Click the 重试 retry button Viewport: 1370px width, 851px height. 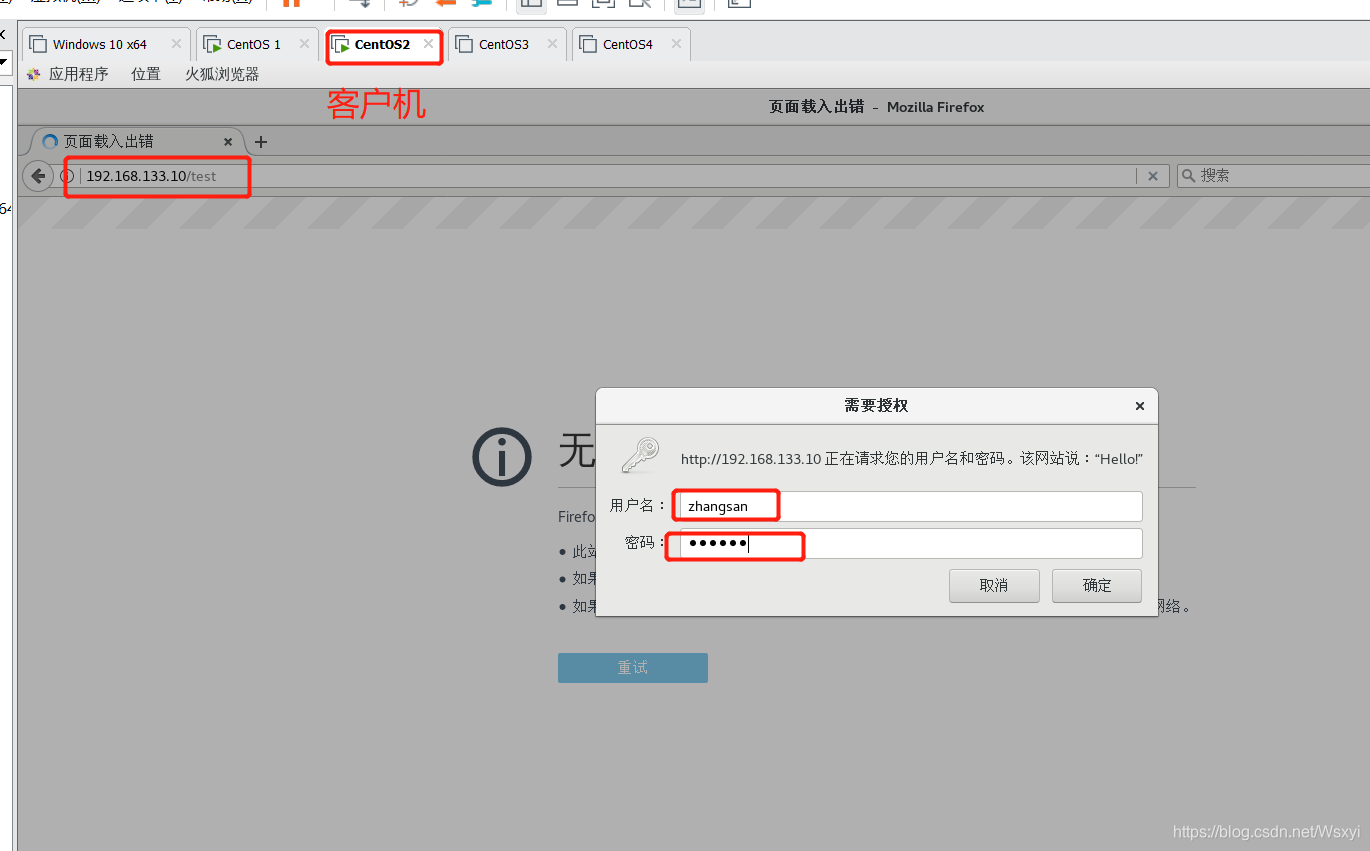click(x=633, y=668)
